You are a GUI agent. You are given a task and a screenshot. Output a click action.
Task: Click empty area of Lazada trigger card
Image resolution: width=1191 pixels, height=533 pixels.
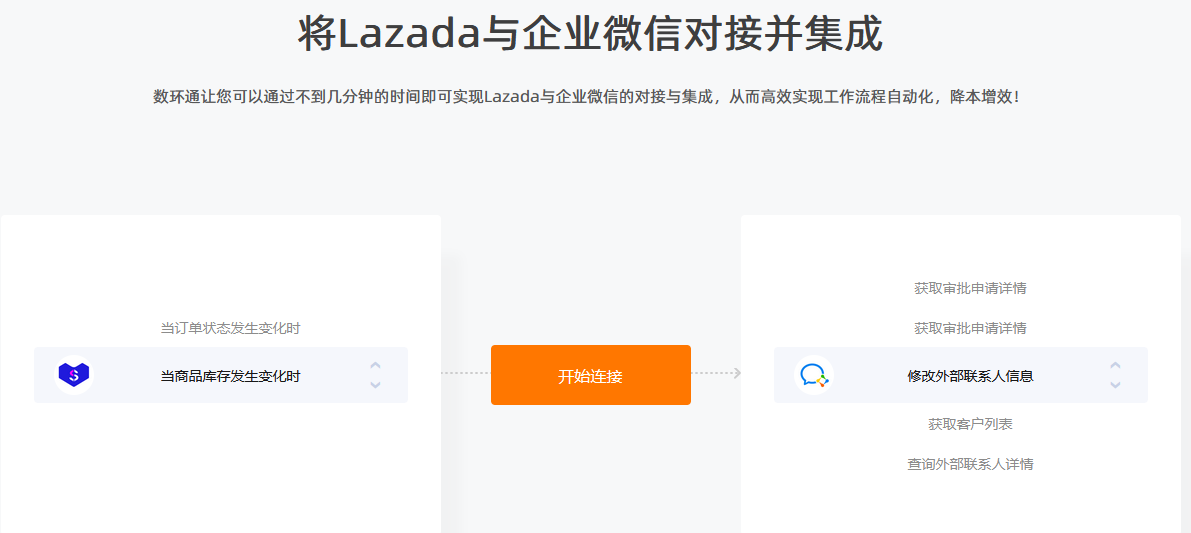coord(220,471)
